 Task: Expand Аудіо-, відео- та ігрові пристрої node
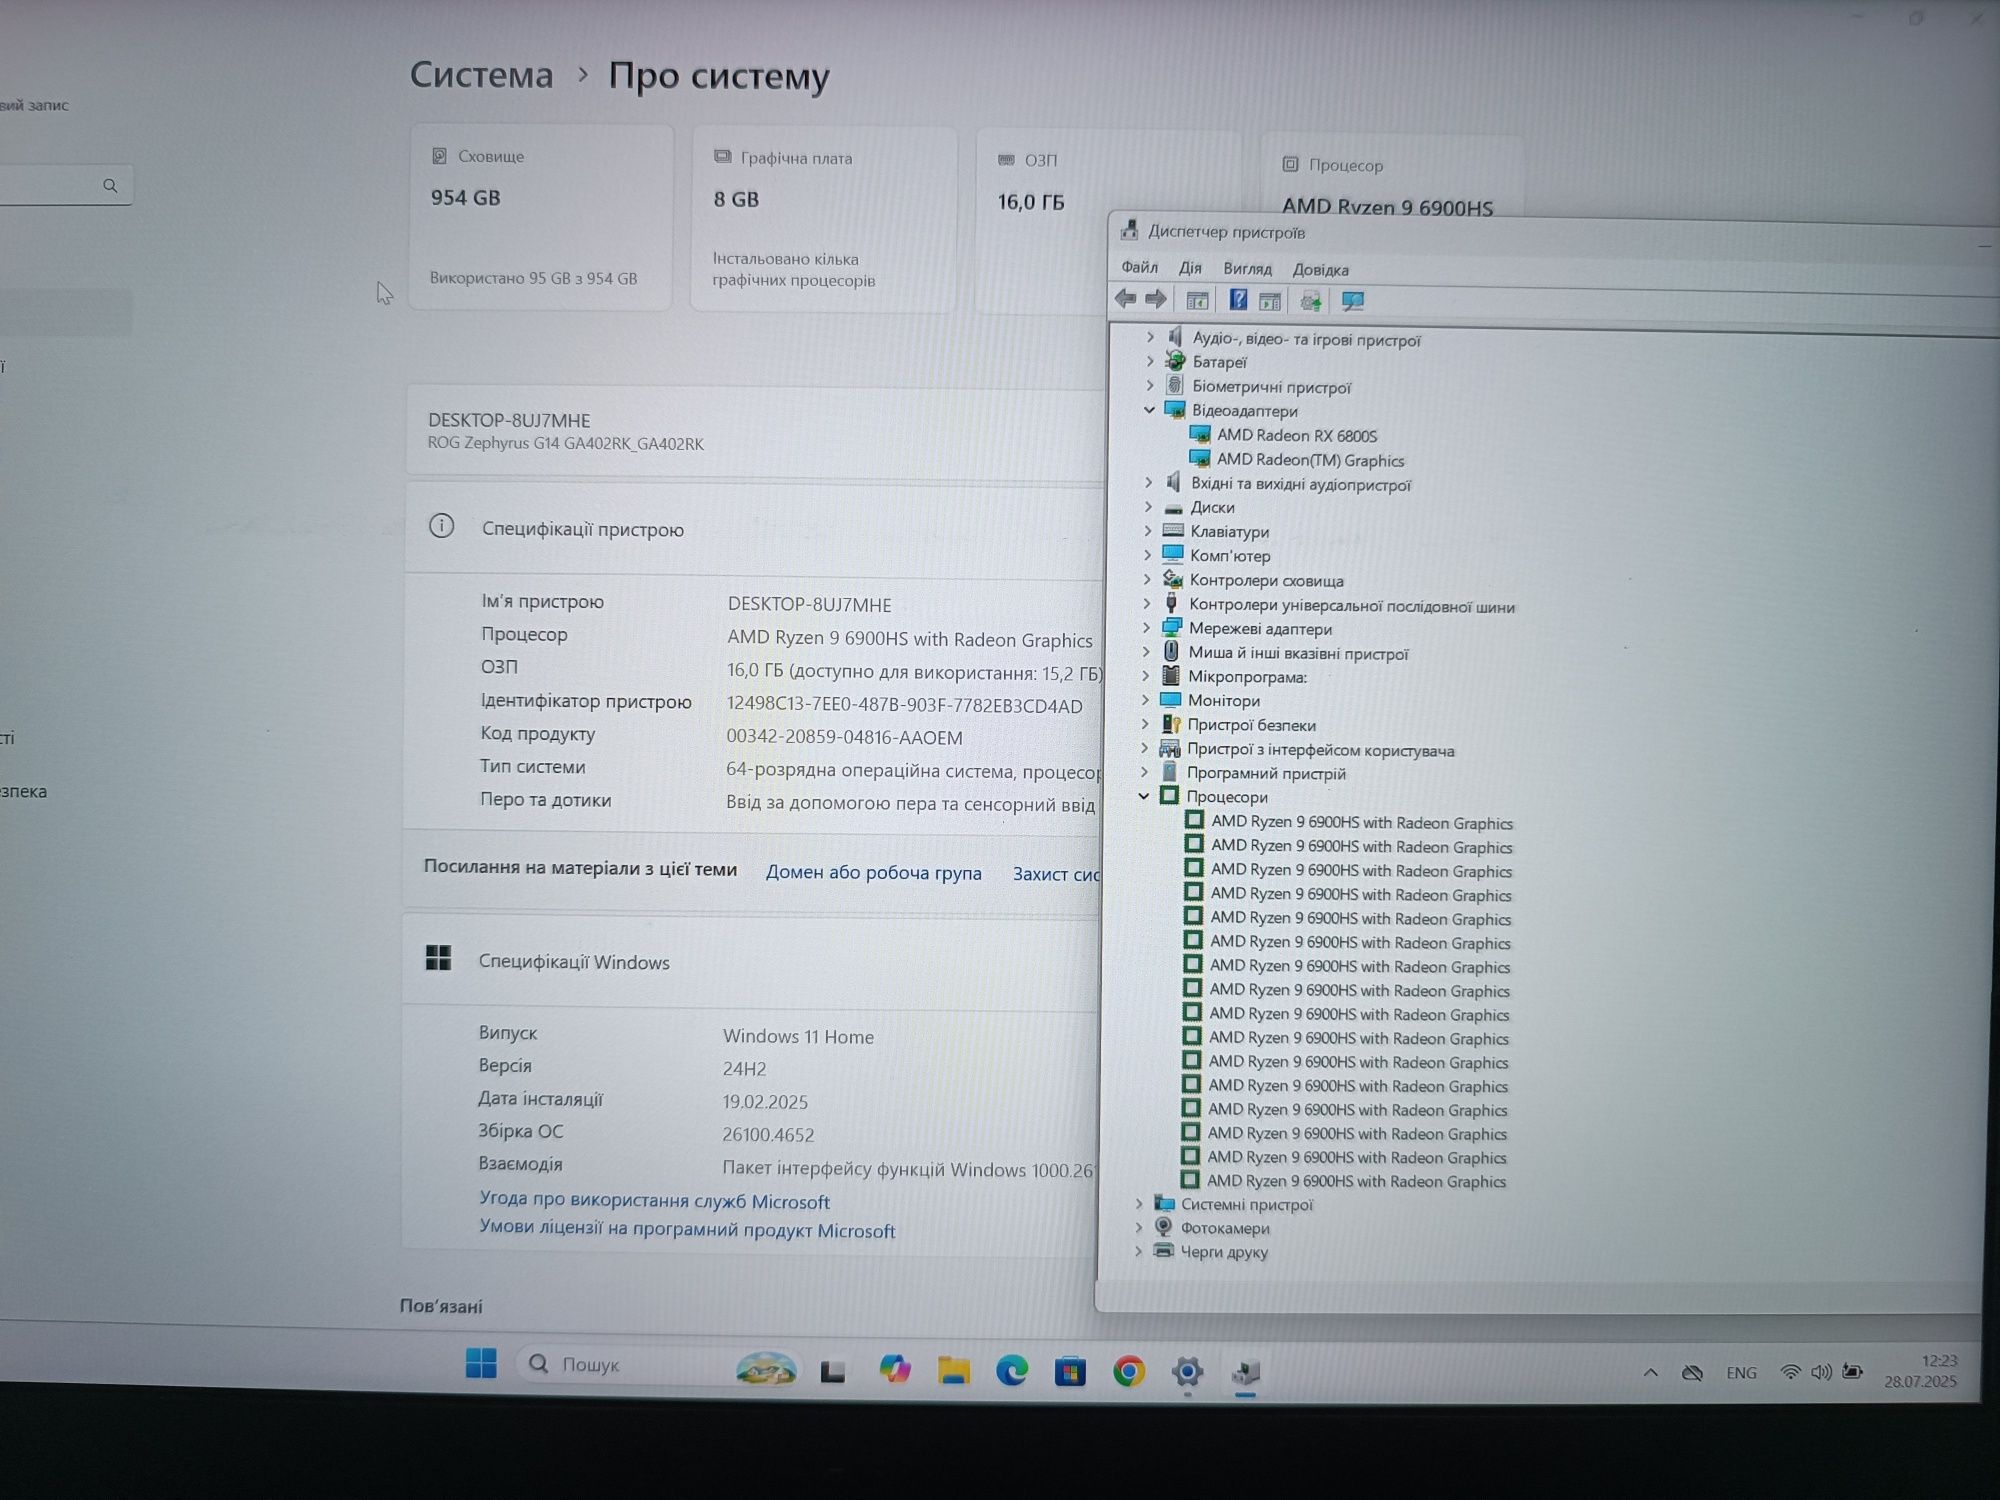[1150, 337]
